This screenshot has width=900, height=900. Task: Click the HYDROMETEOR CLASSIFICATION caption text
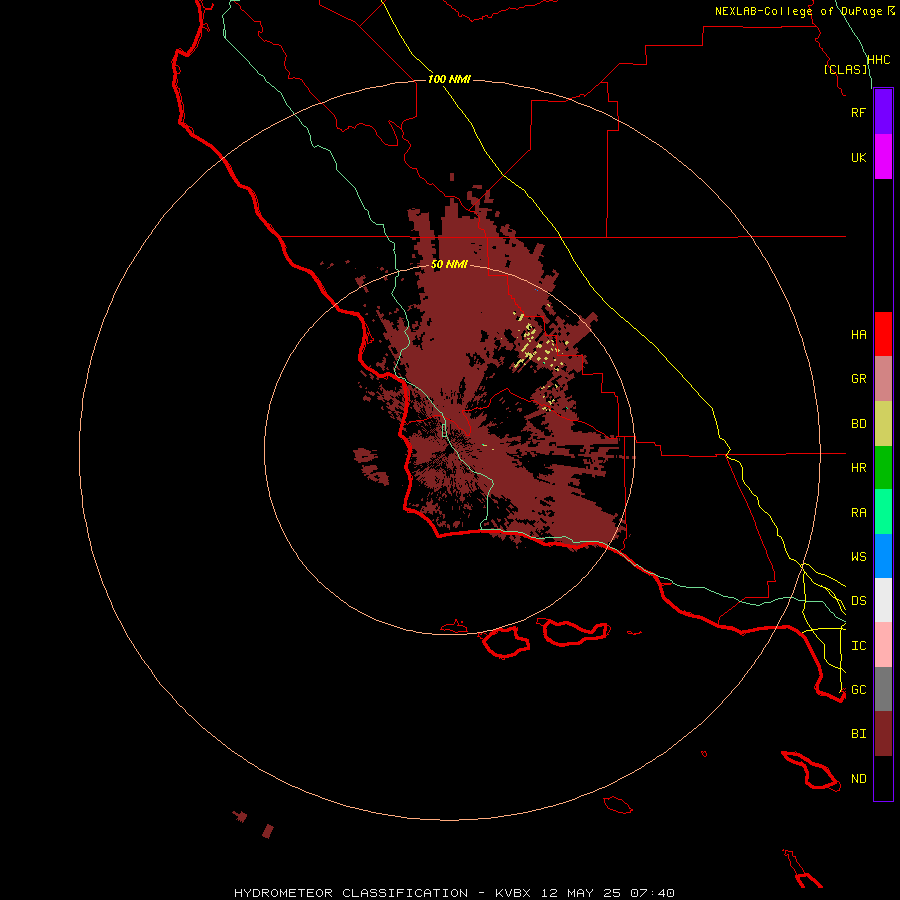click(351, 893)
